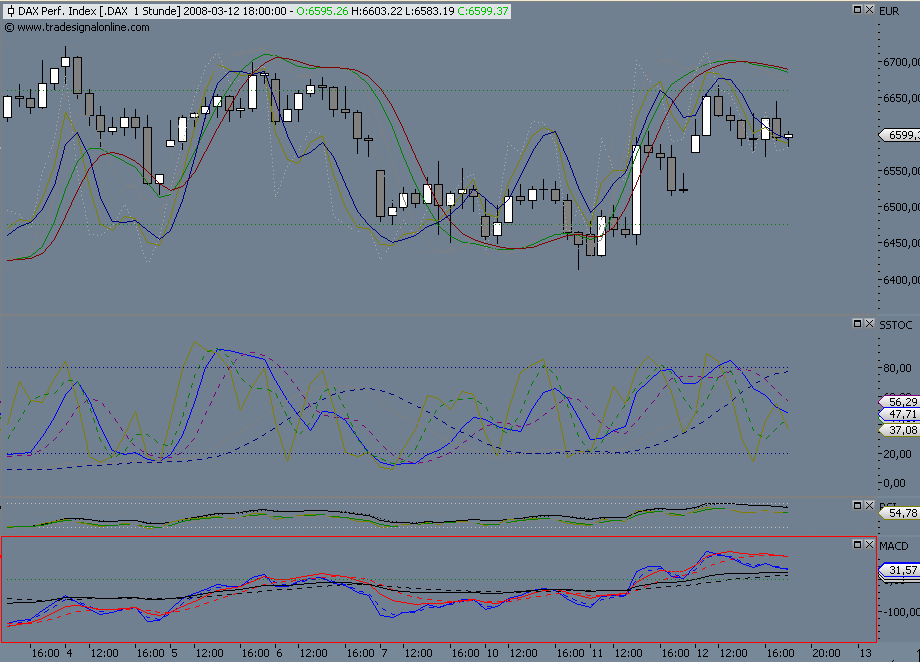Image resolution: width=920 pixels, height=662 pixels.
Task: Click the day 13 marker on time axis
Action: pos(865,653)
